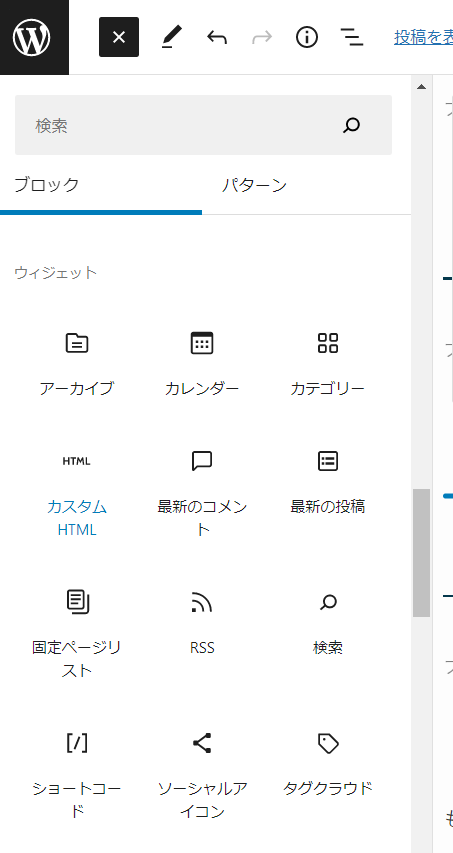Insert the 最新のコメント block
Viewport: 453px width, 853px height.
(202, 493)
